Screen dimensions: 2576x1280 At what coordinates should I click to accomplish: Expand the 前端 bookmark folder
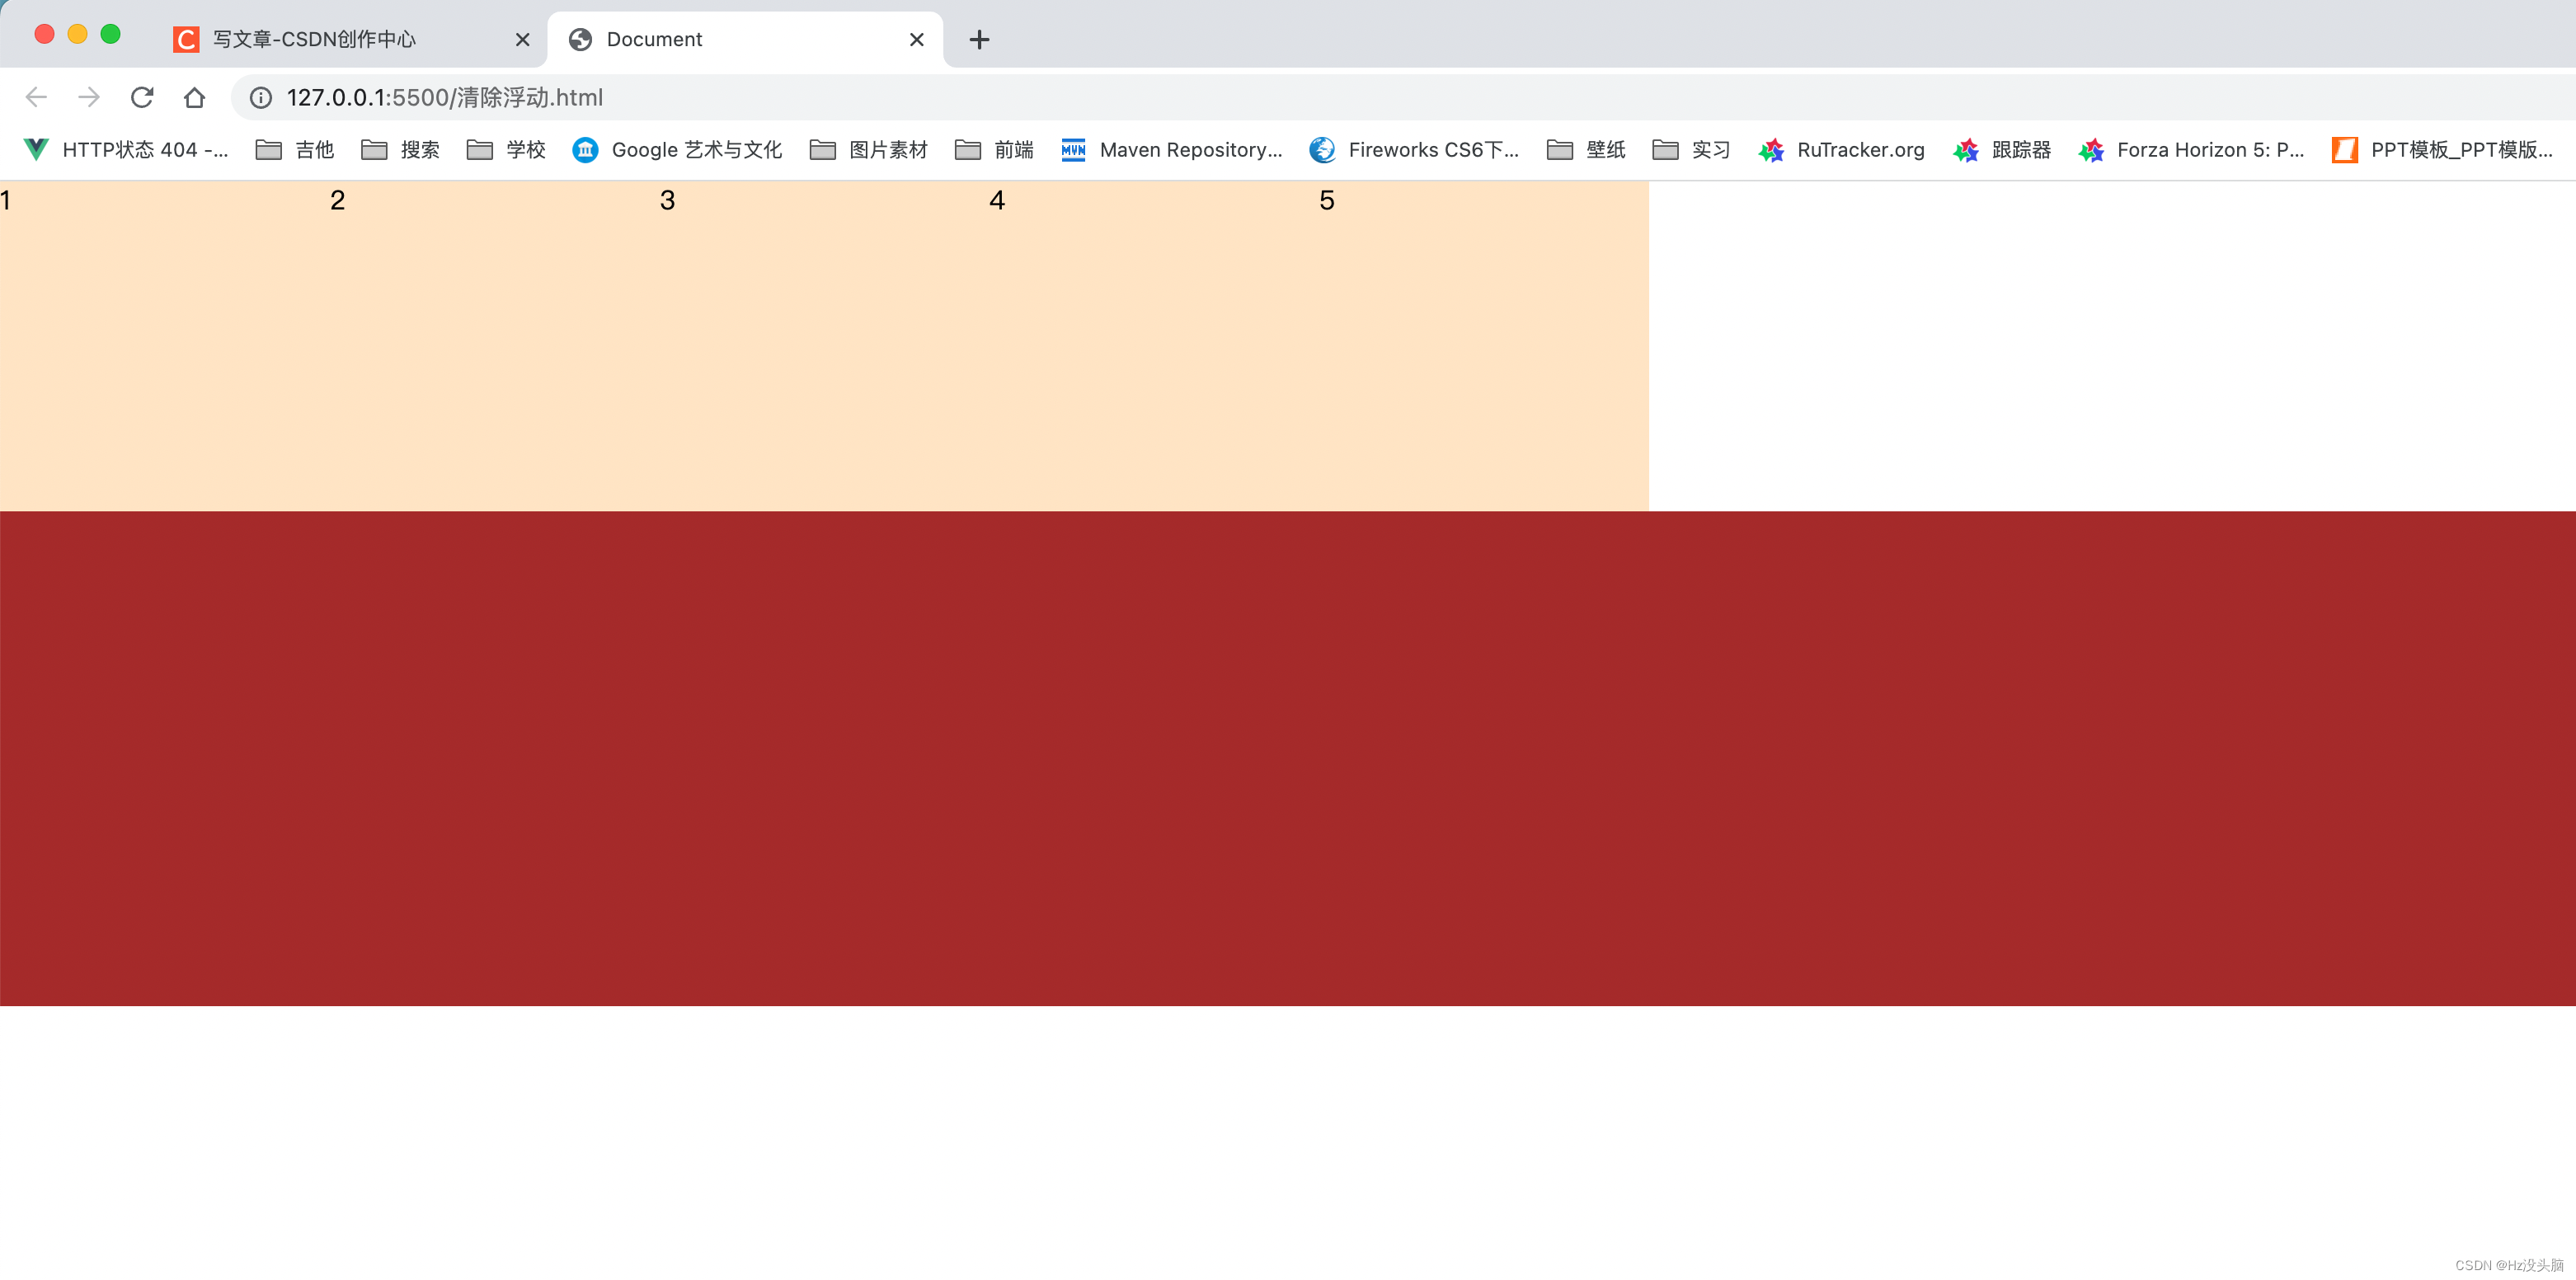pos(994,150)
